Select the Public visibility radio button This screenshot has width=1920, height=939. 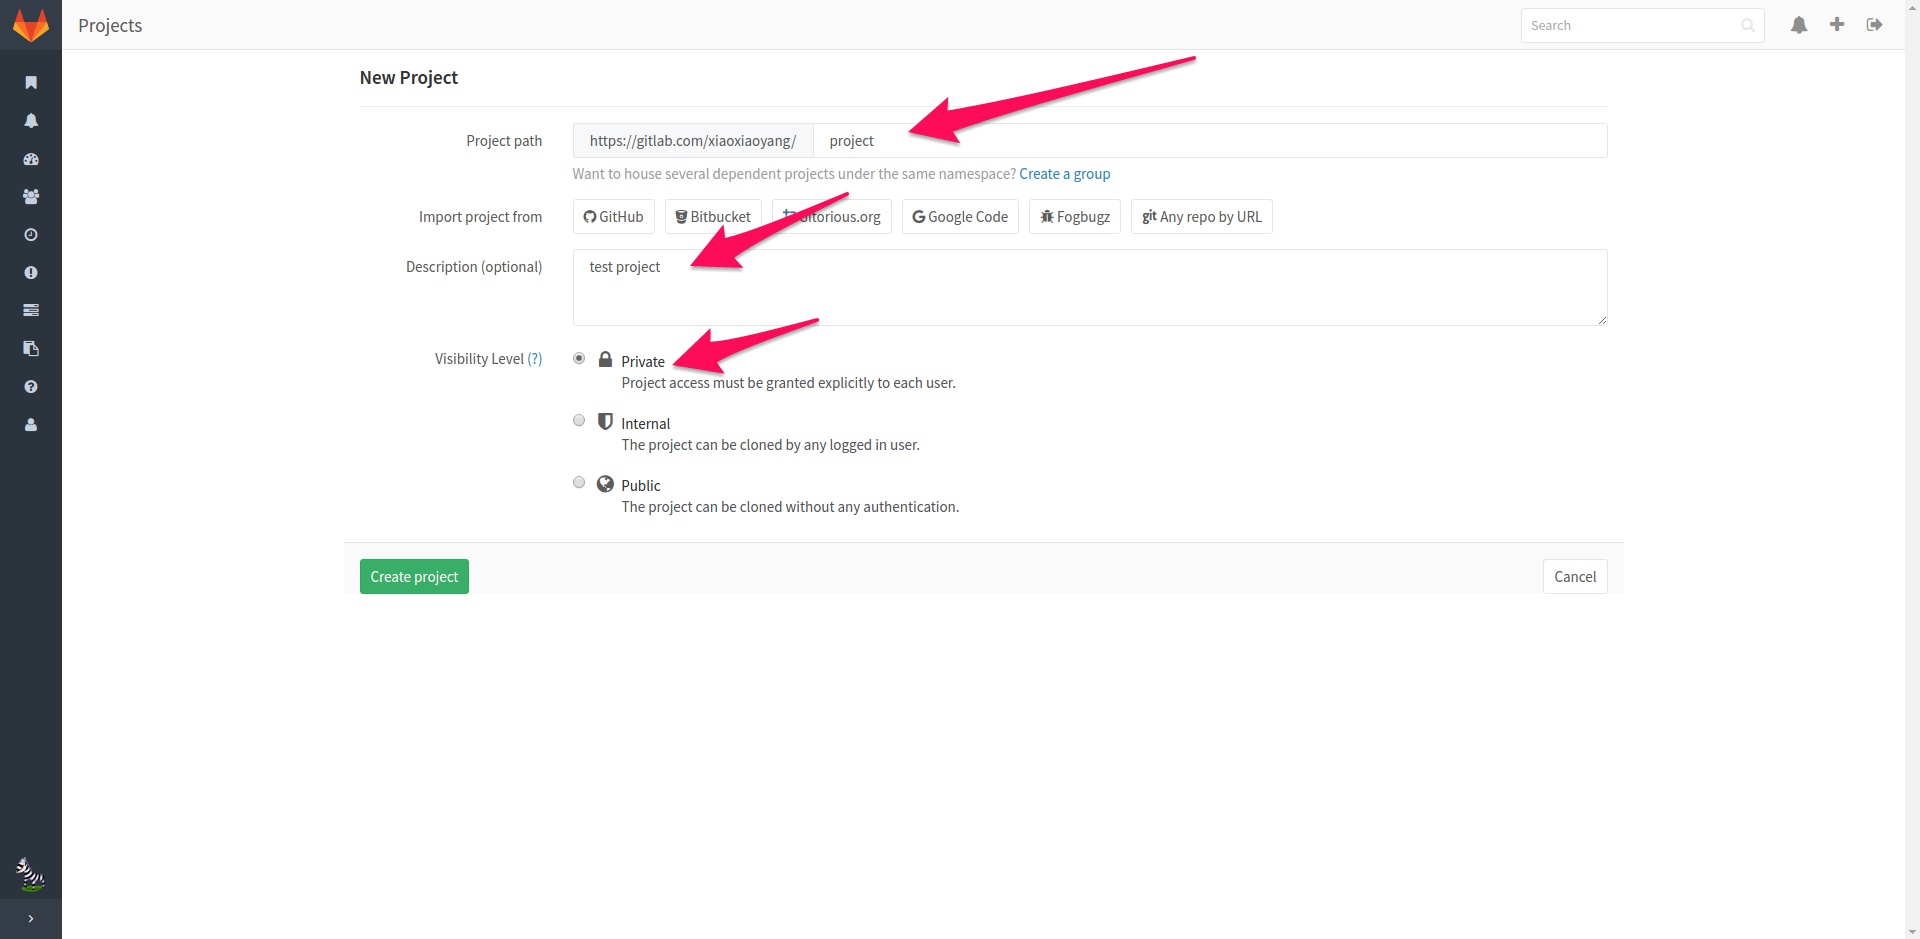tap(579, 482)
